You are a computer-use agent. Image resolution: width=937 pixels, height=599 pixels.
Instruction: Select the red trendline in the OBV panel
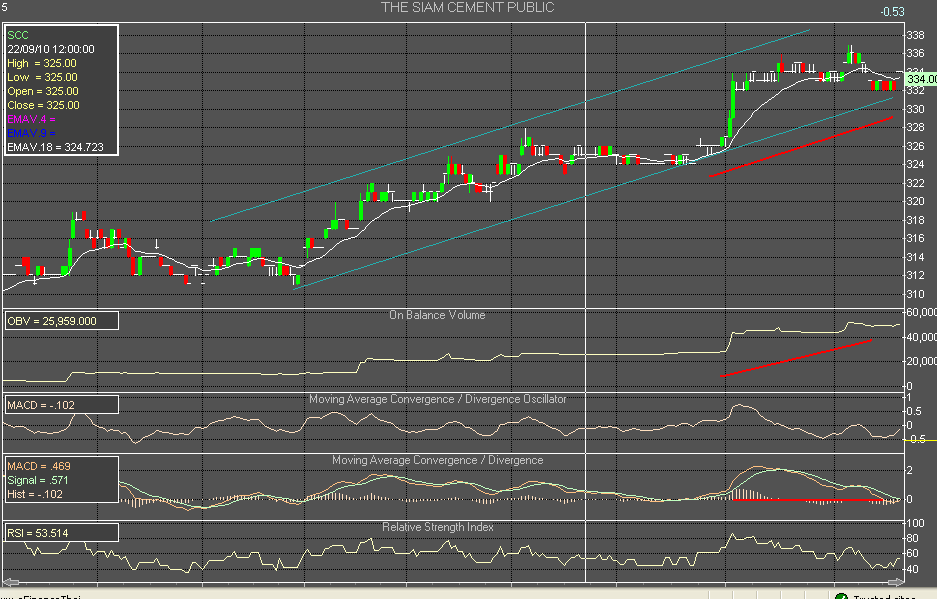click(x=796, y=358)
